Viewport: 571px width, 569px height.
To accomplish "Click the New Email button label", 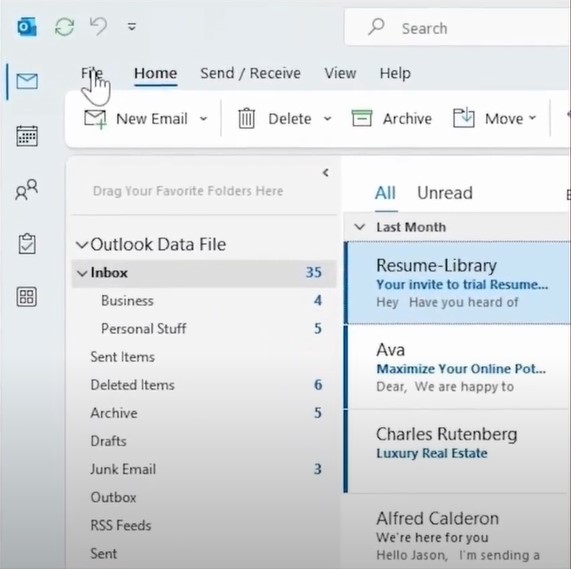I will pos(152,119).
